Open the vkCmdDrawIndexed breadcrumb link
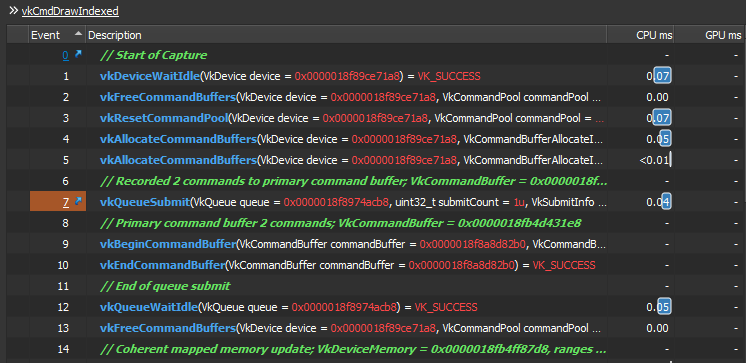Screen dimensions: 746x363 tap(70, 11)
